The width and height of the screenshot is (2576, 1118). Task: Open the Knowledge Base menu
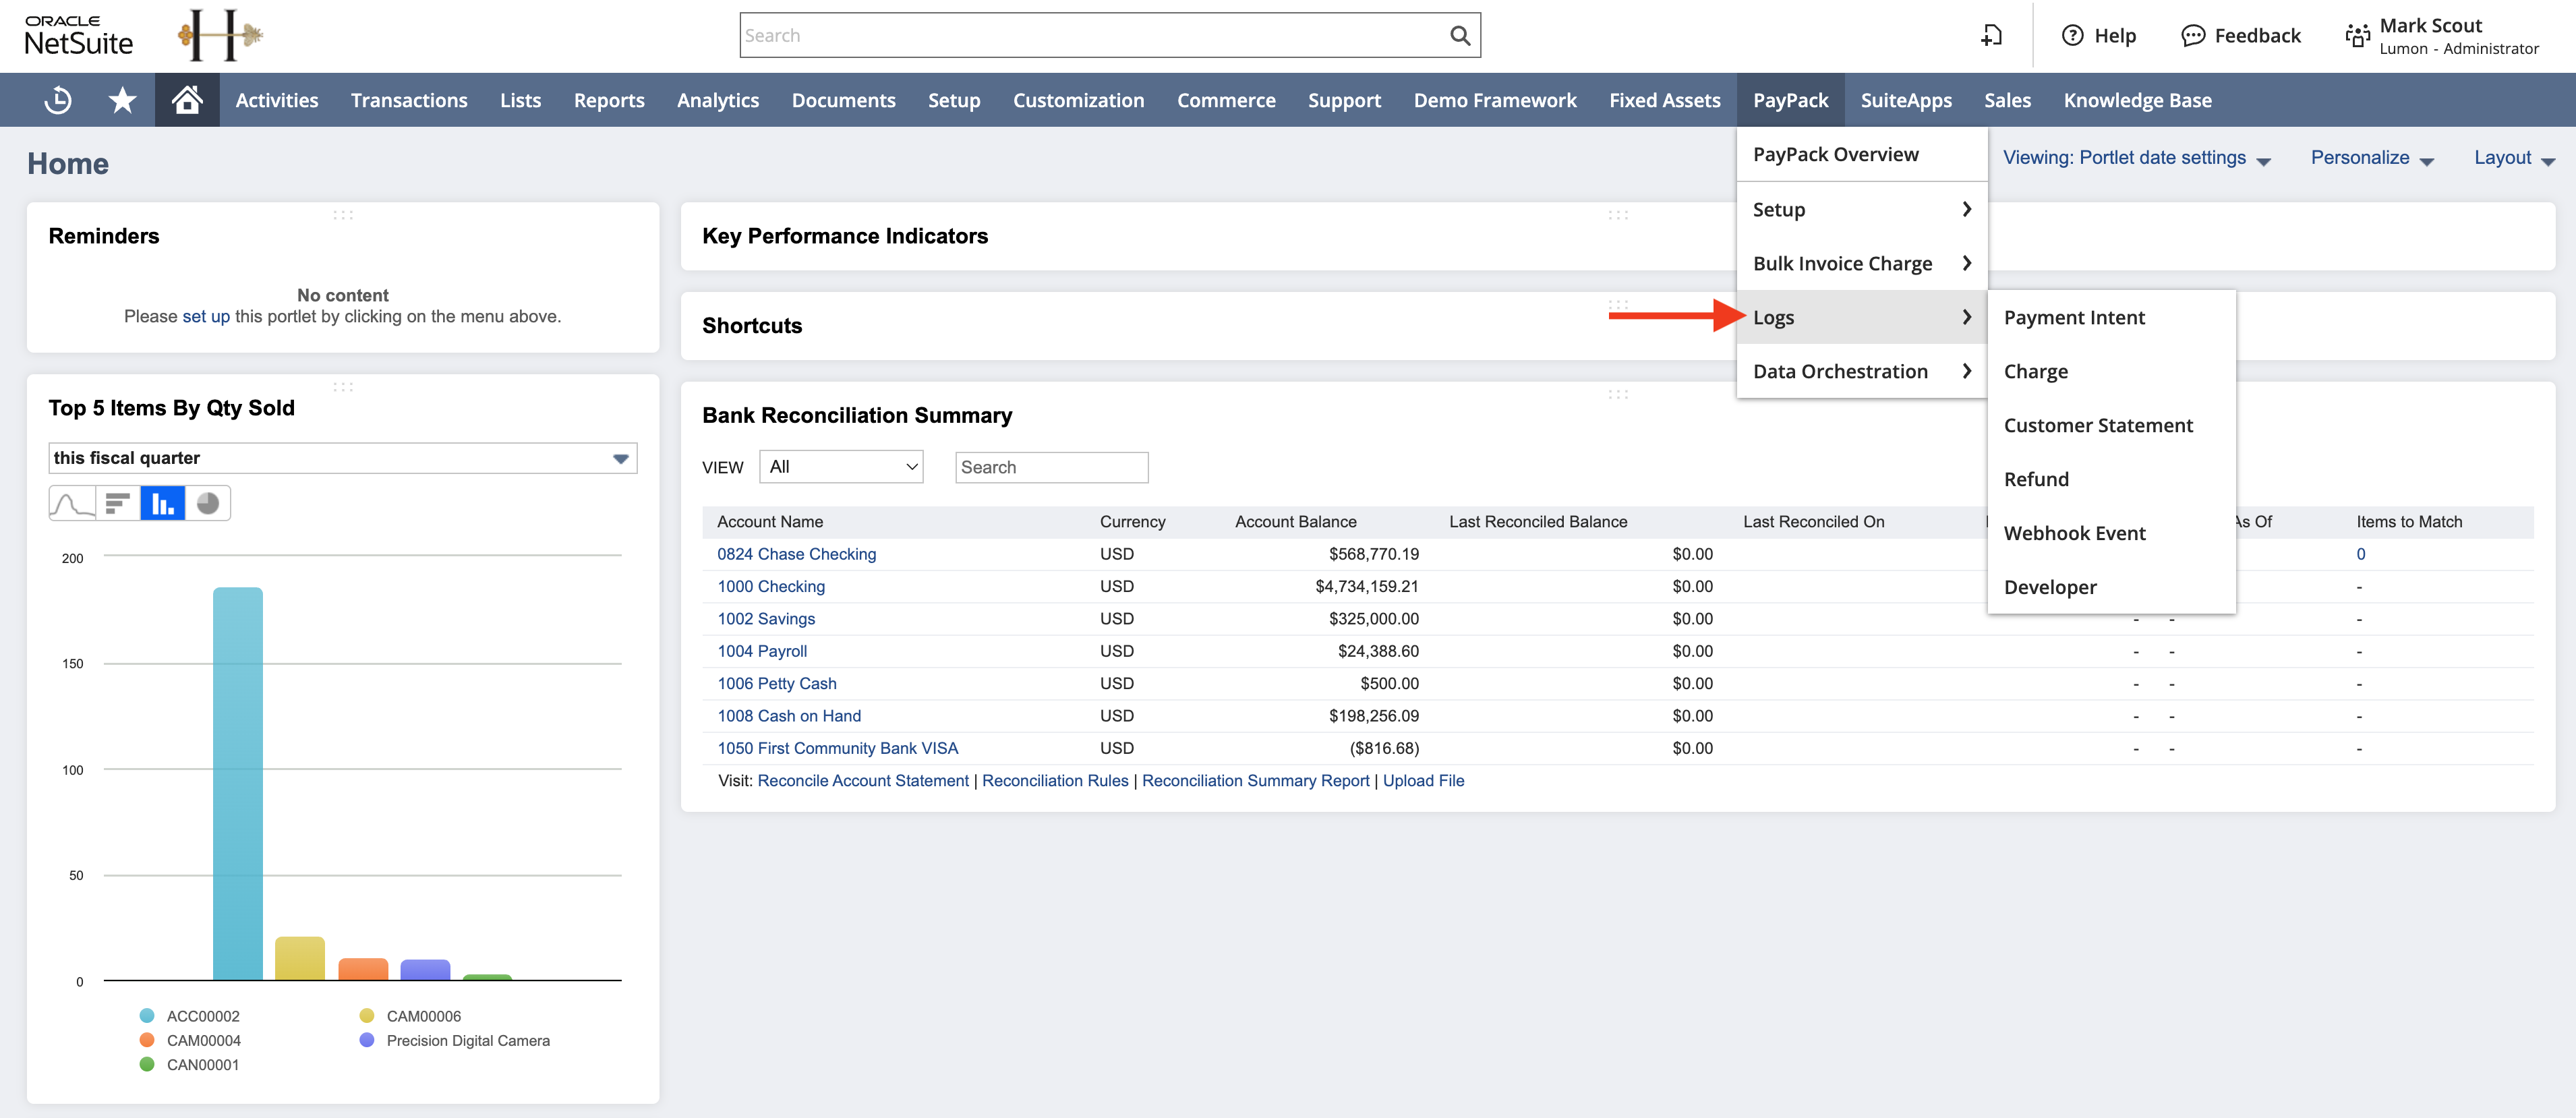pyautogui.click(x=2137, y=100)
